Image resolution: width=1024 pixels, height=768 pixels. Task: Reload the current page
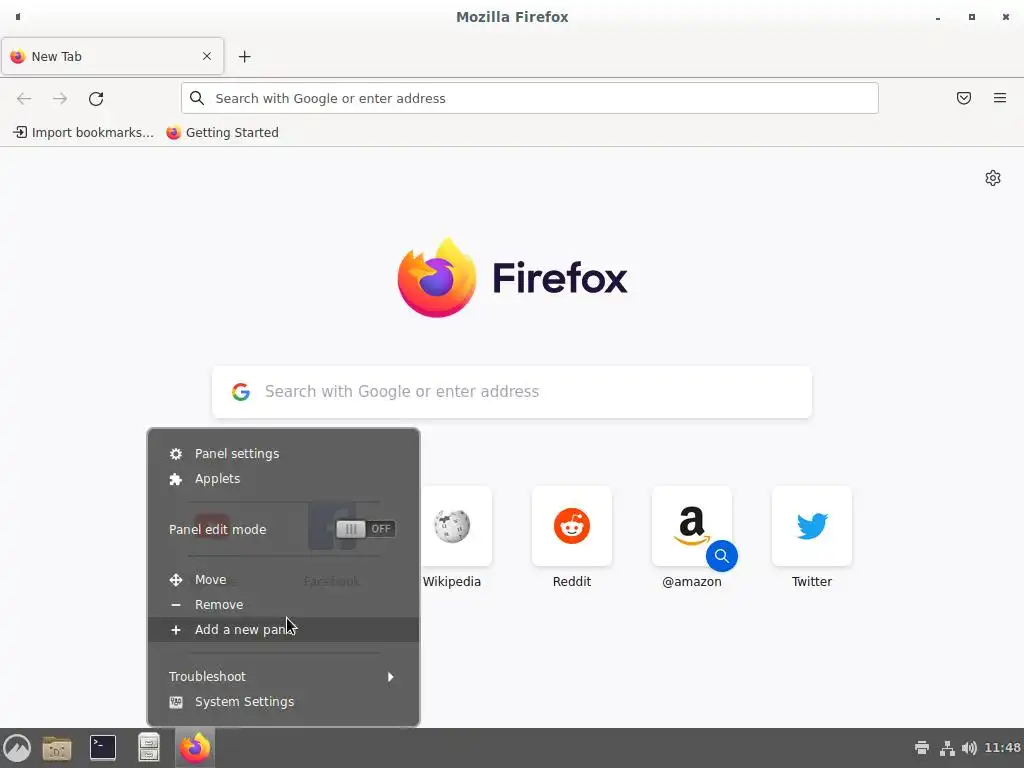point(96,99)
